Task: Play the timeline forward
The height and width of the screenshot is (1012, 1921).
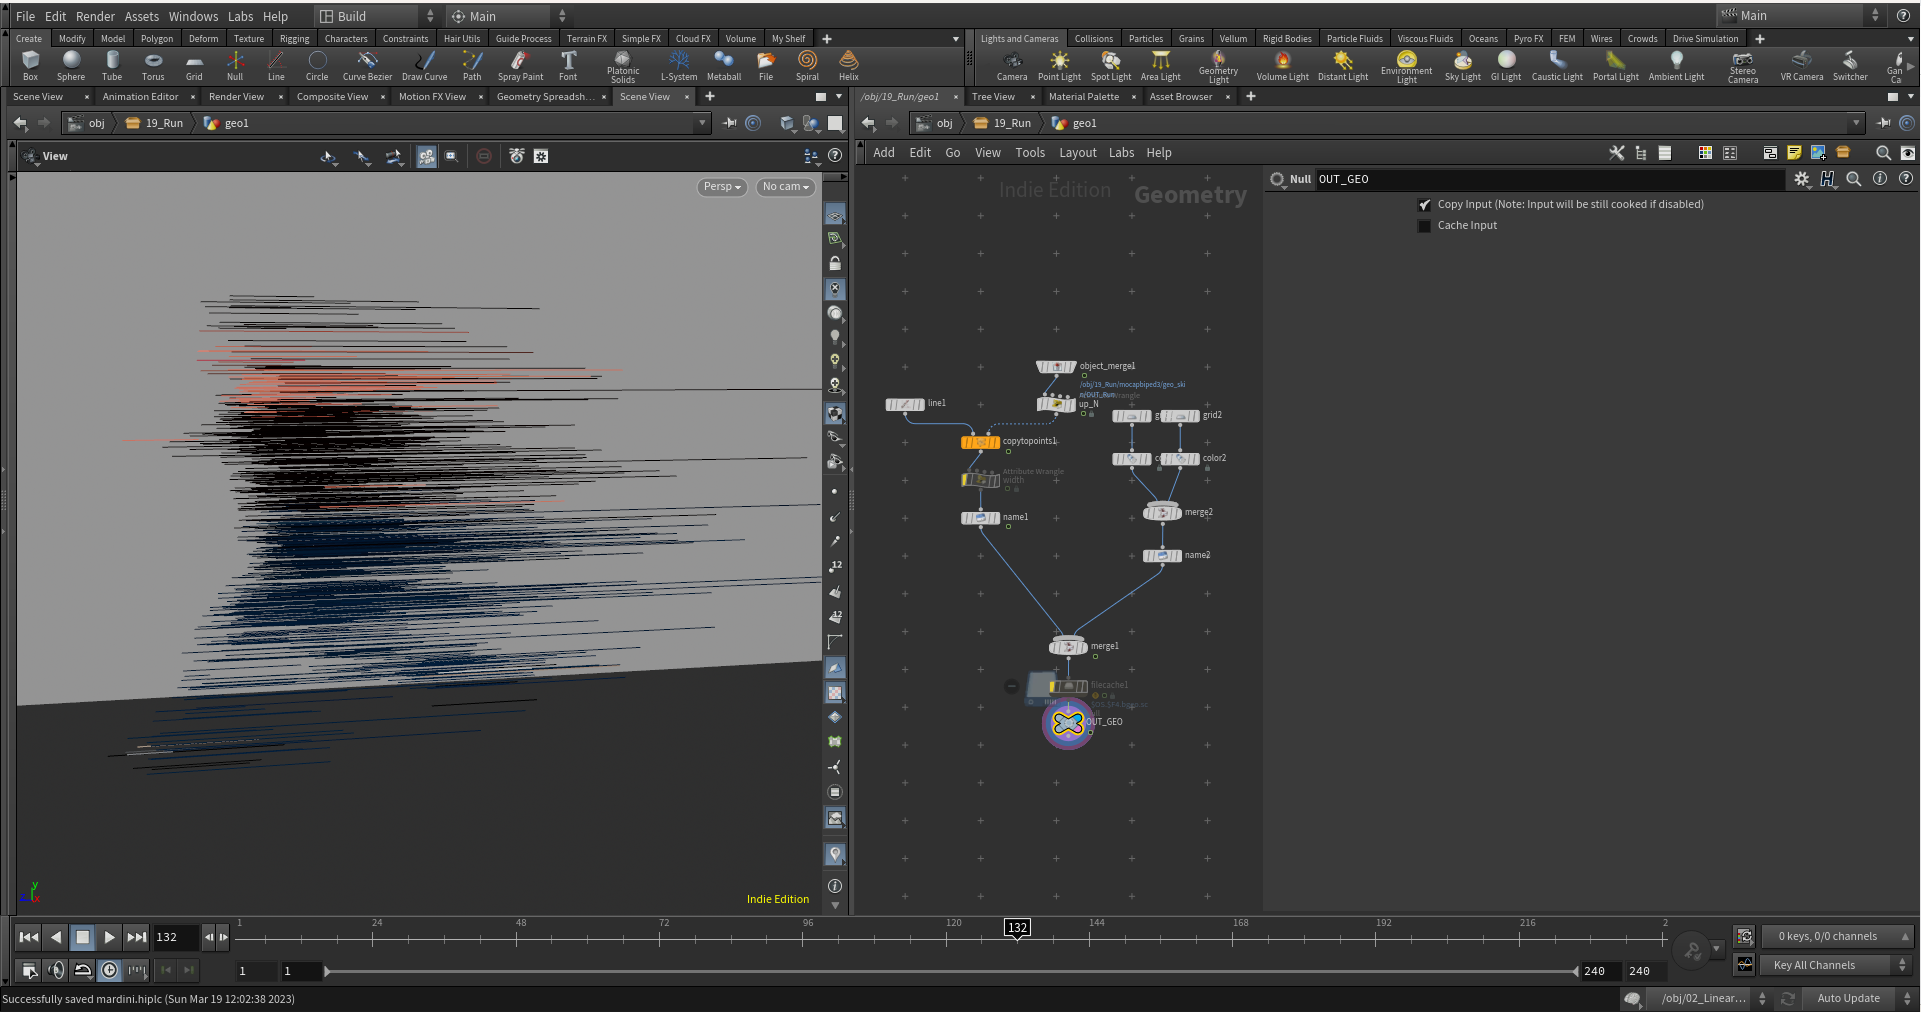Action: [109, 937]
